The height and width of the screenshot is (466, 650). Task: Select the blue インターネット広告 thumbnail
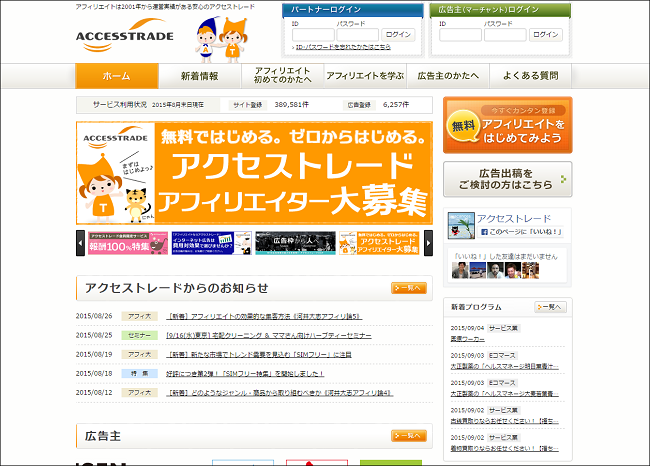point(211,243)
